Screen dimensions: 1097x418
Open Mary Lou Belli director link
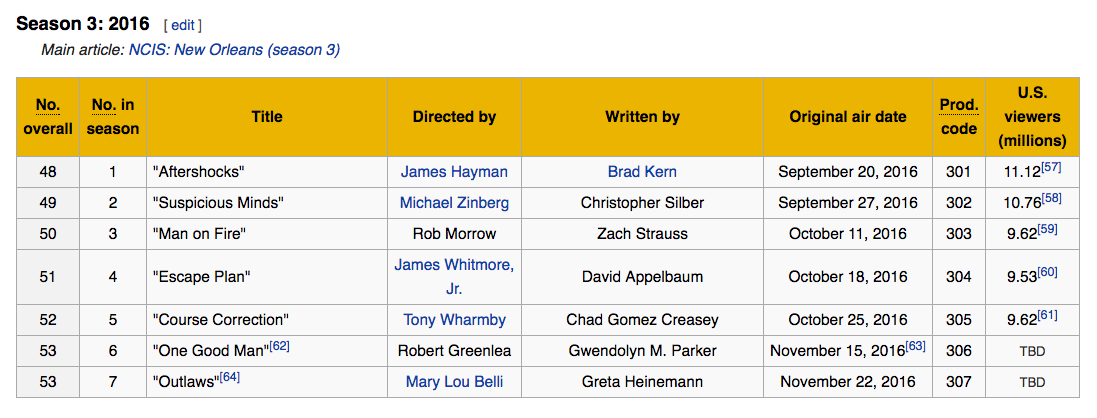[x=454, y=382]
